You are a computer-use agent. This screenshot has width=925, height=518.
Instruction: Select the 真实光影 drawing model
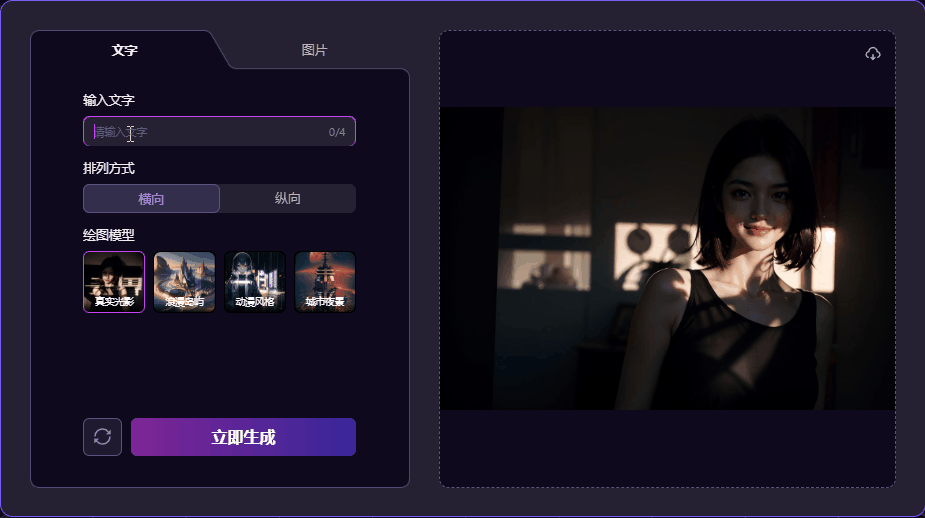click(114, 282)
